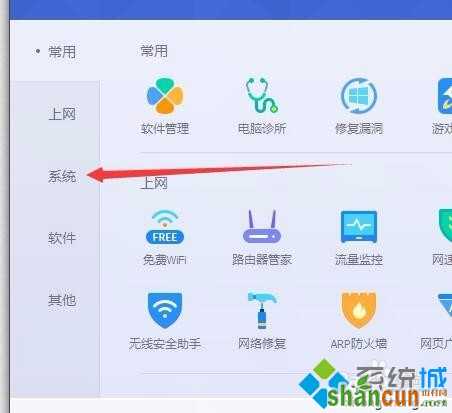
Task: Open the 路由器管家 router icon
Action: [262, 226]
